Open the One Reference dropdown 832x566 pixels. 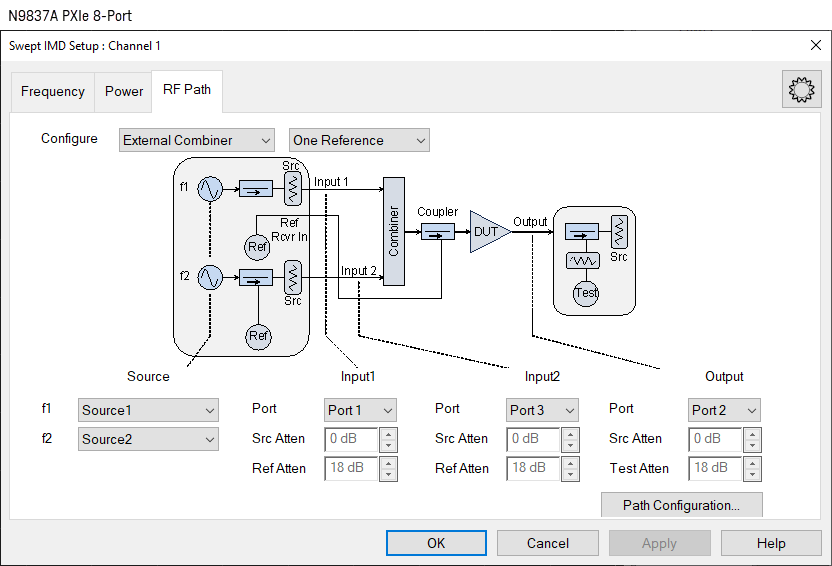point(358,140)
